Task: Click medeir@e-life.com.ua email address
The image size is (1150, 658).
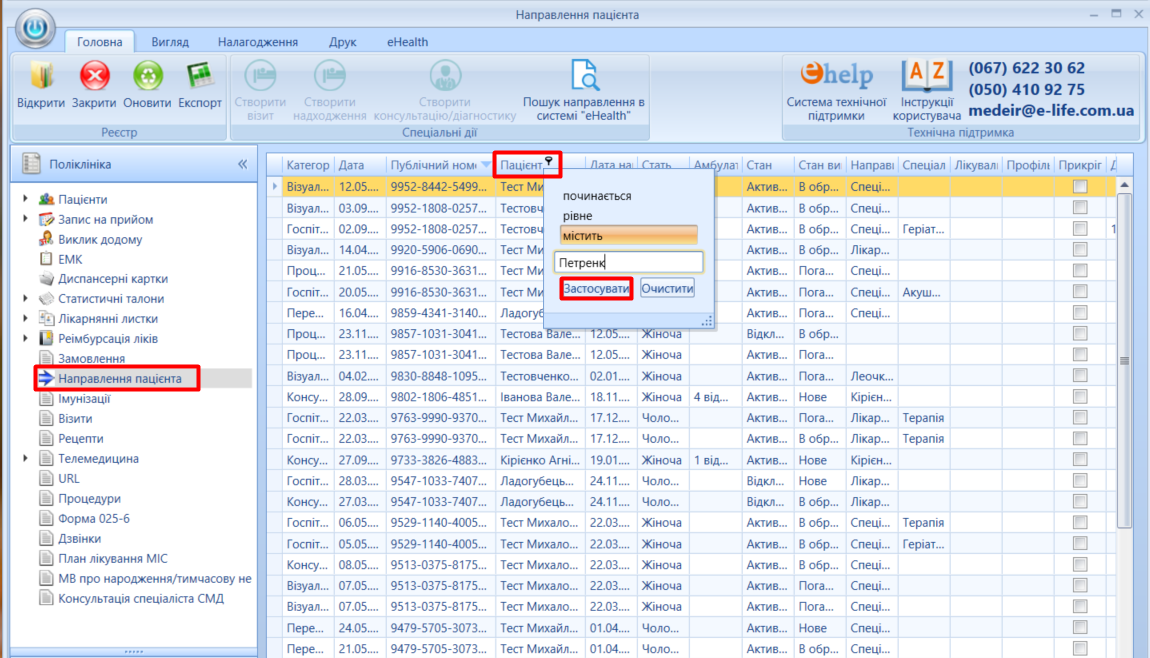Action: point(1051,111)
